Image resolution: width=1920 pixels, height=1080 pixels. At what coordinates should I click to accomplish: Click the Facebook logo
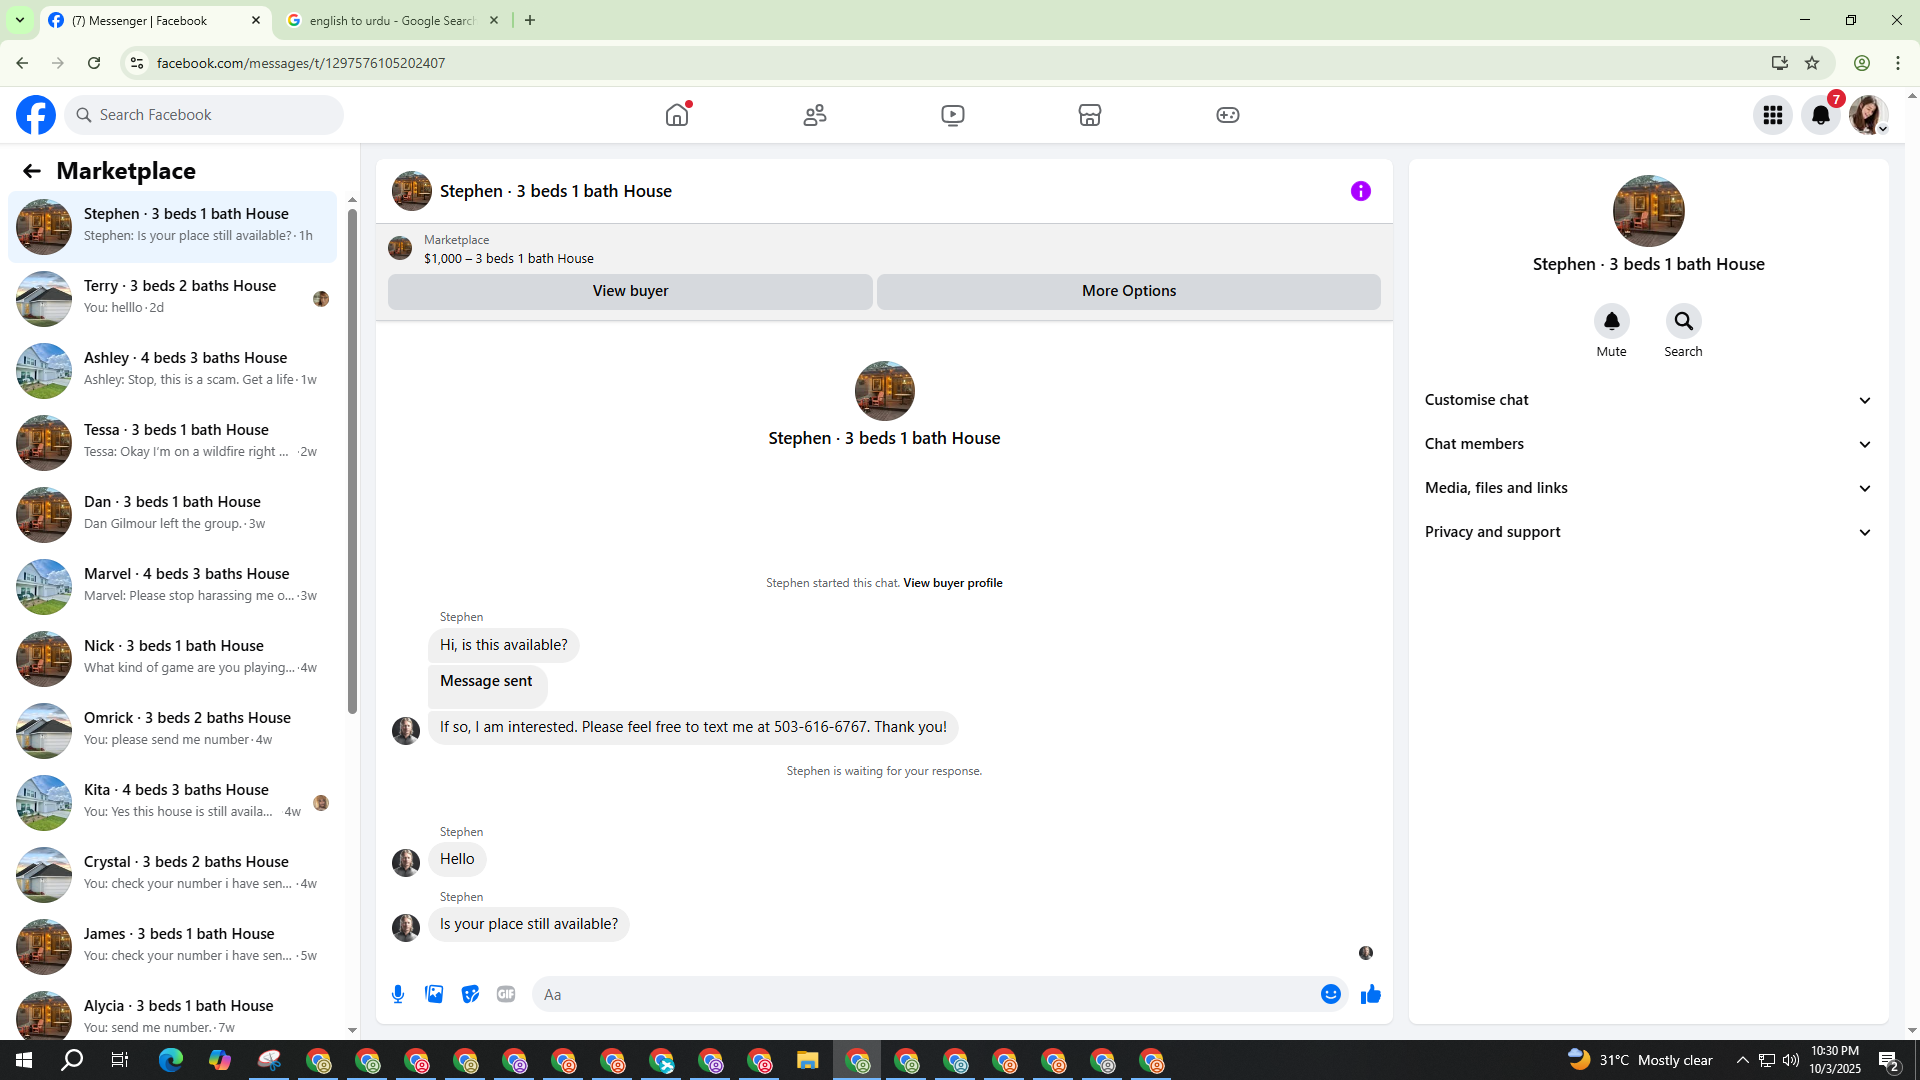point(36,115)
